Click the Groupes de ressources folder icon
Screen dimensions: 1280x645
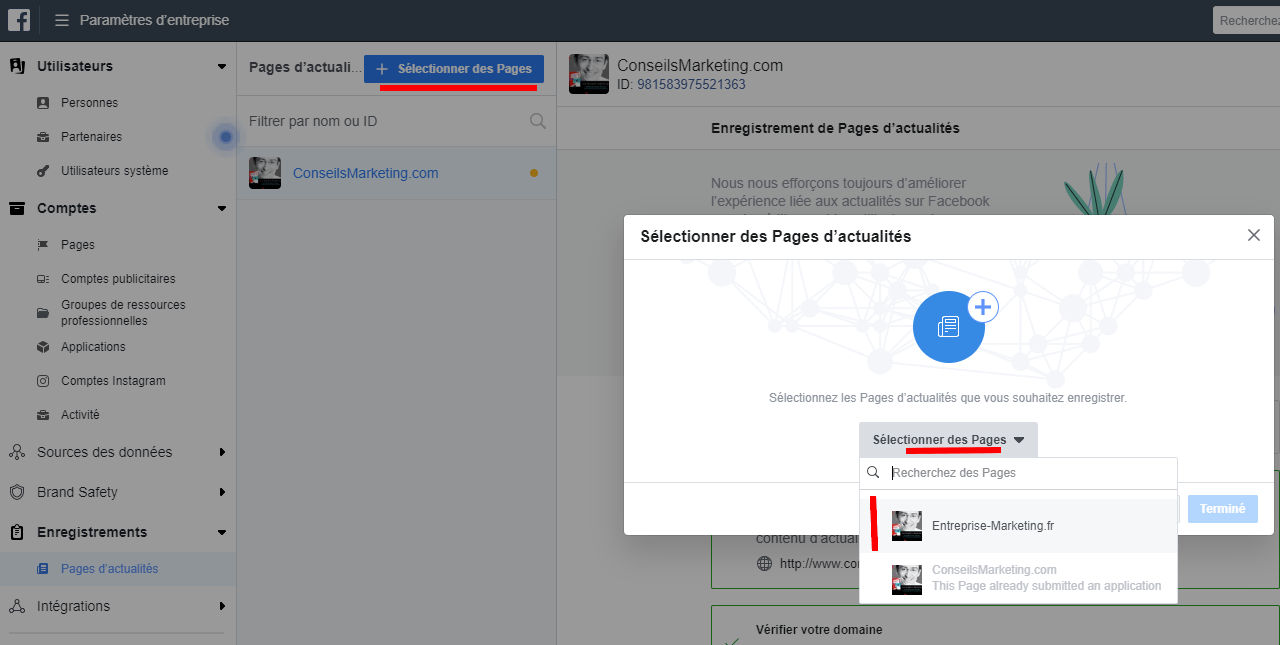click(x=43, y=313)
